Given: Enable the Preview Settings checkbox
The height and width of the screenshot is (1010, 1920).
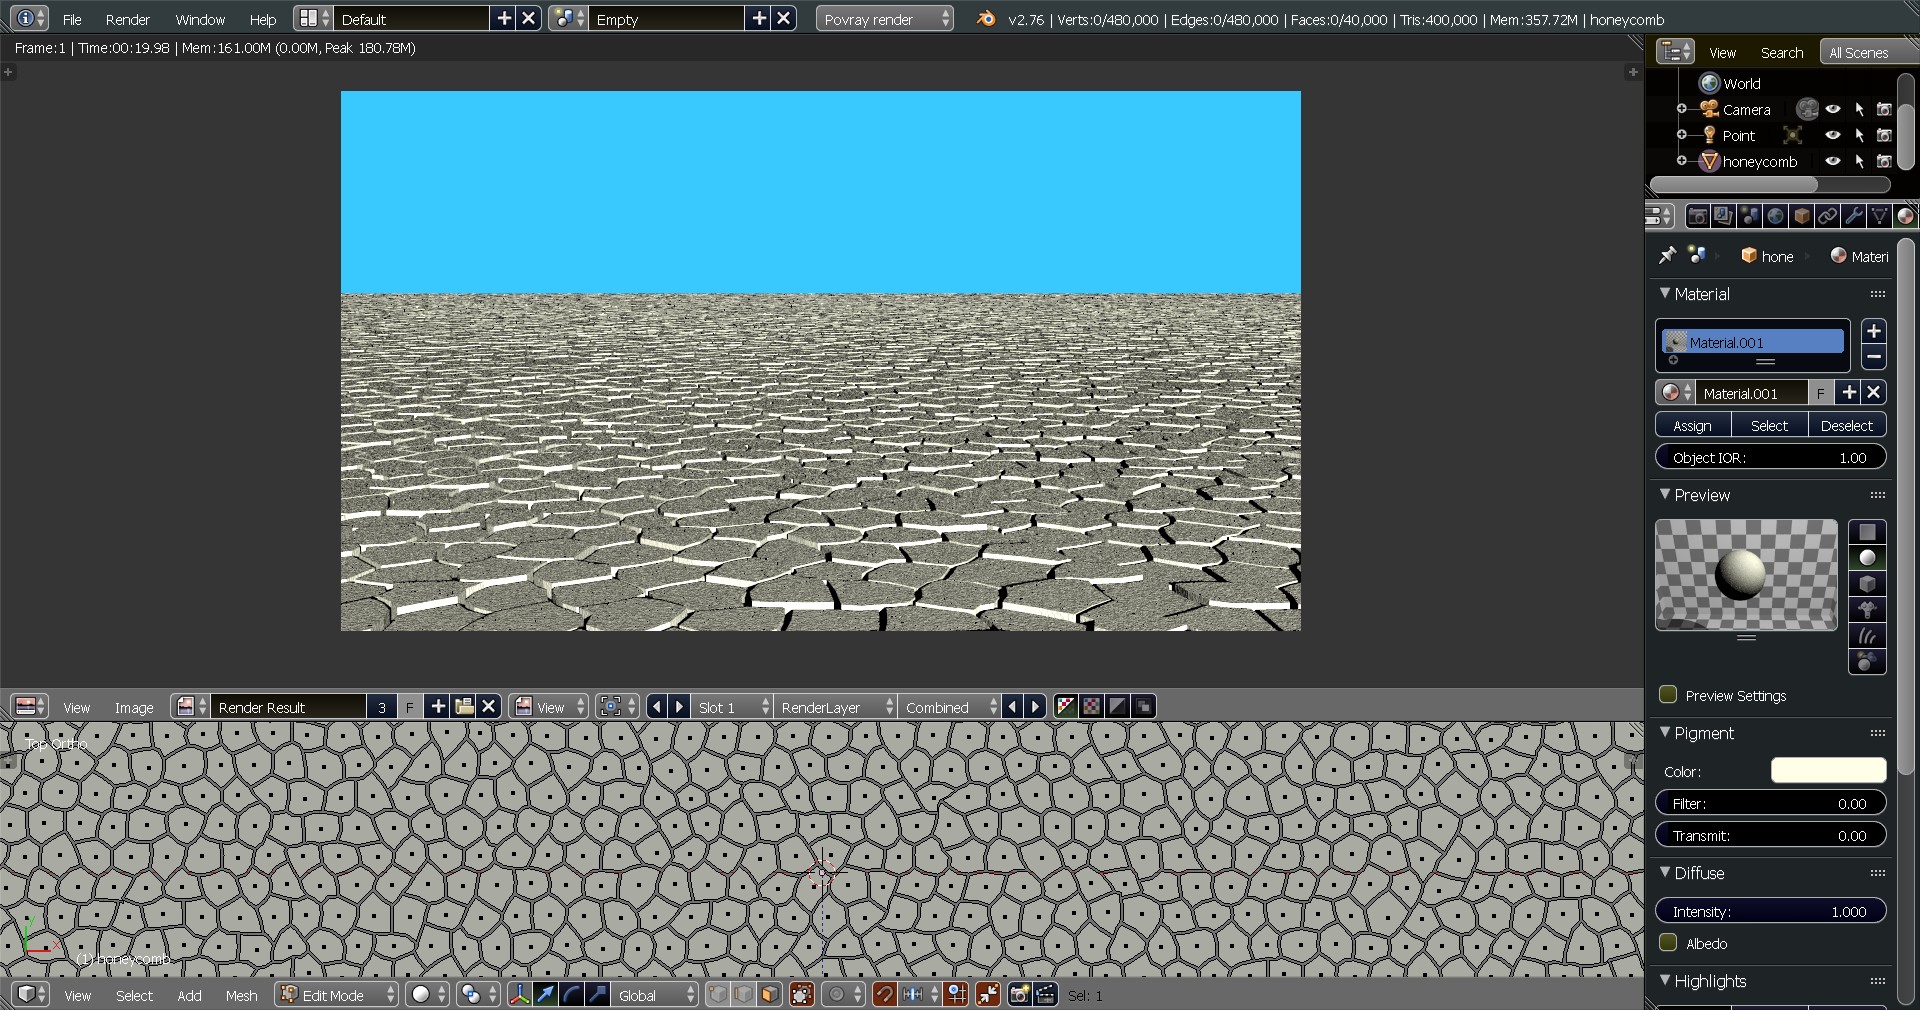Looking at the screenshot, I should pos(1668,695).
